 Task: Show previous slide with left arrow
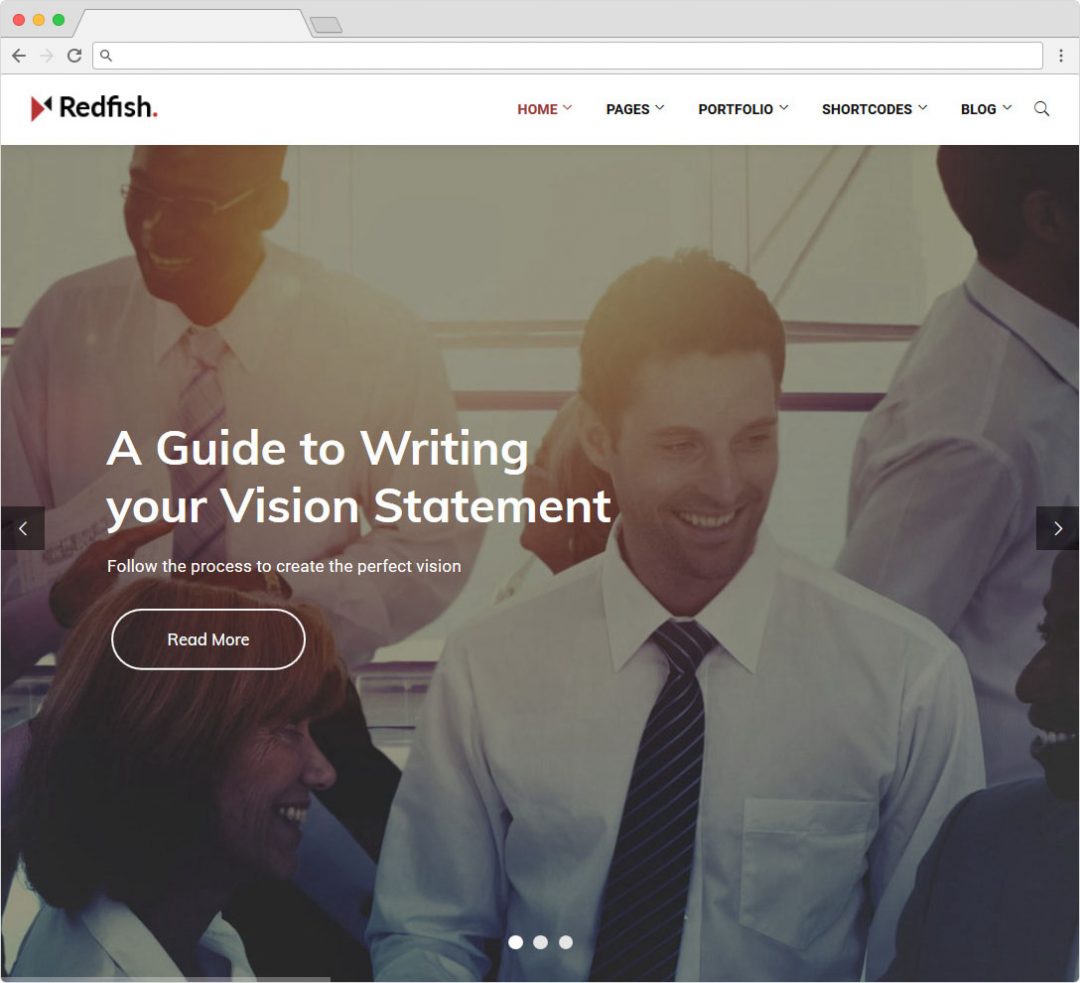pos(23,528)
